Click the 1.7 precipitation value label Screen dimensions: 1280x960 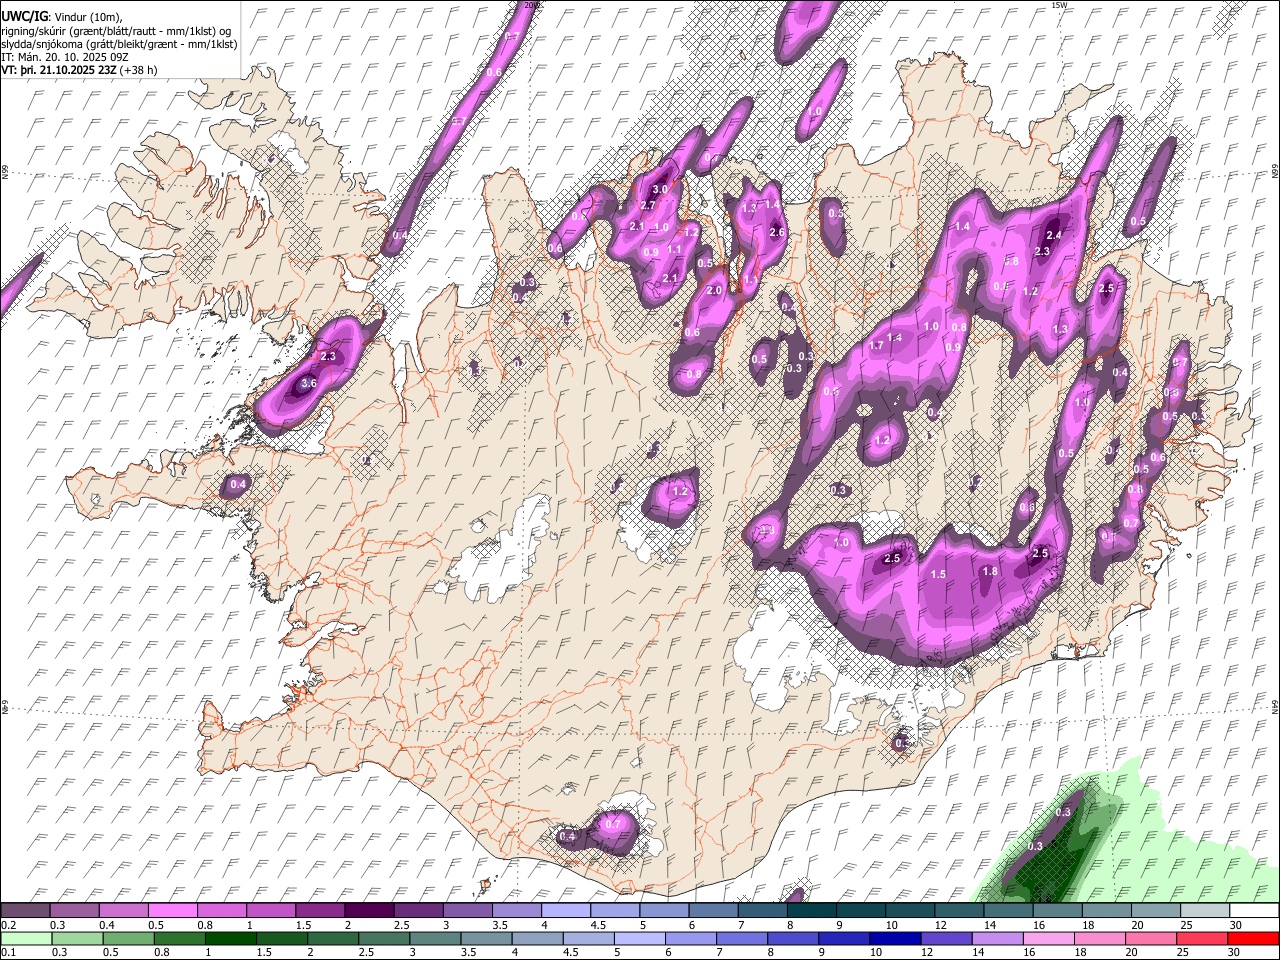click(x=876, y=345)
